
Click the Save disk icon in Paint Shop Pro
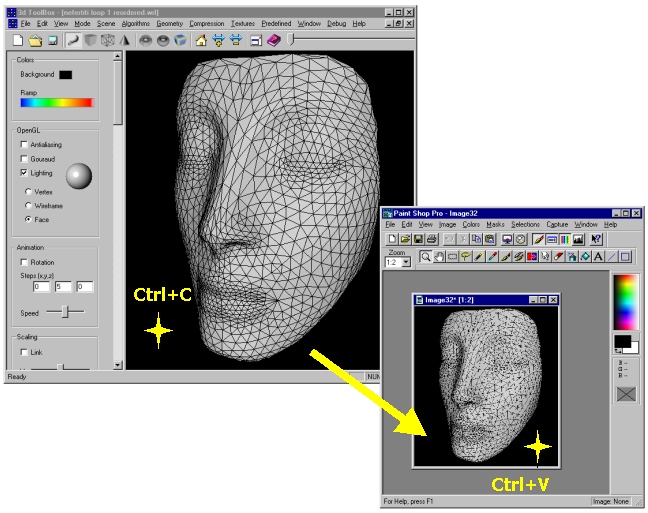[x=418, y=240]
